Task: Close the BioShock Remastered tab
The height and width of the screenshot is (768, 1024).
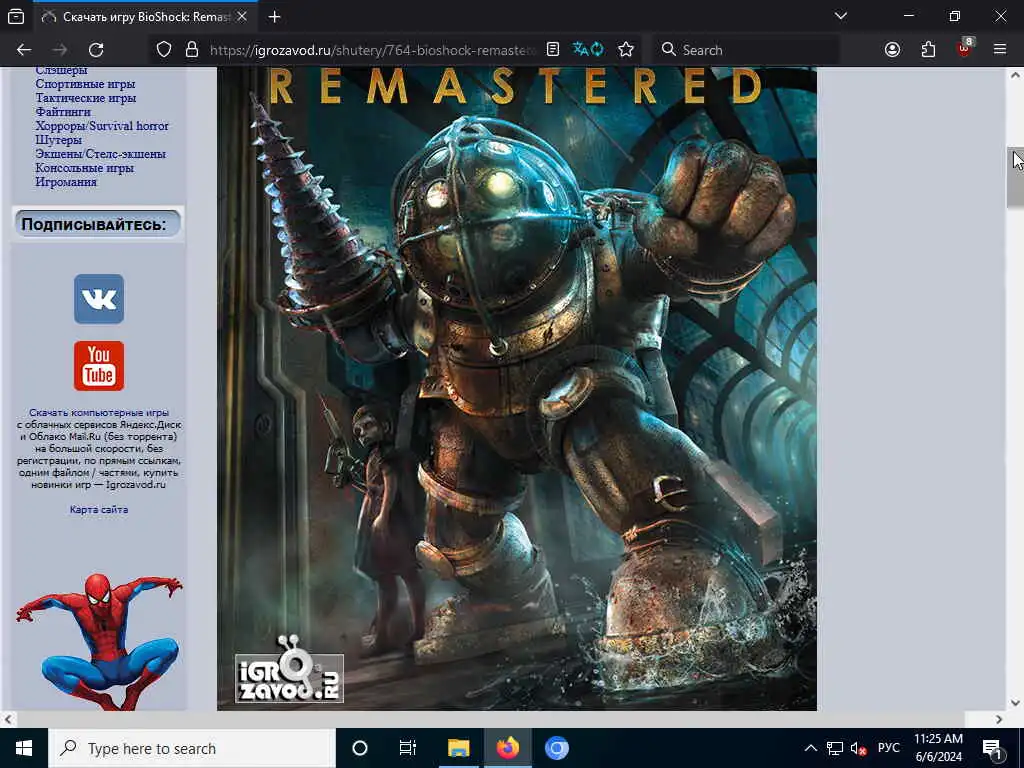Action: (242, 17)
